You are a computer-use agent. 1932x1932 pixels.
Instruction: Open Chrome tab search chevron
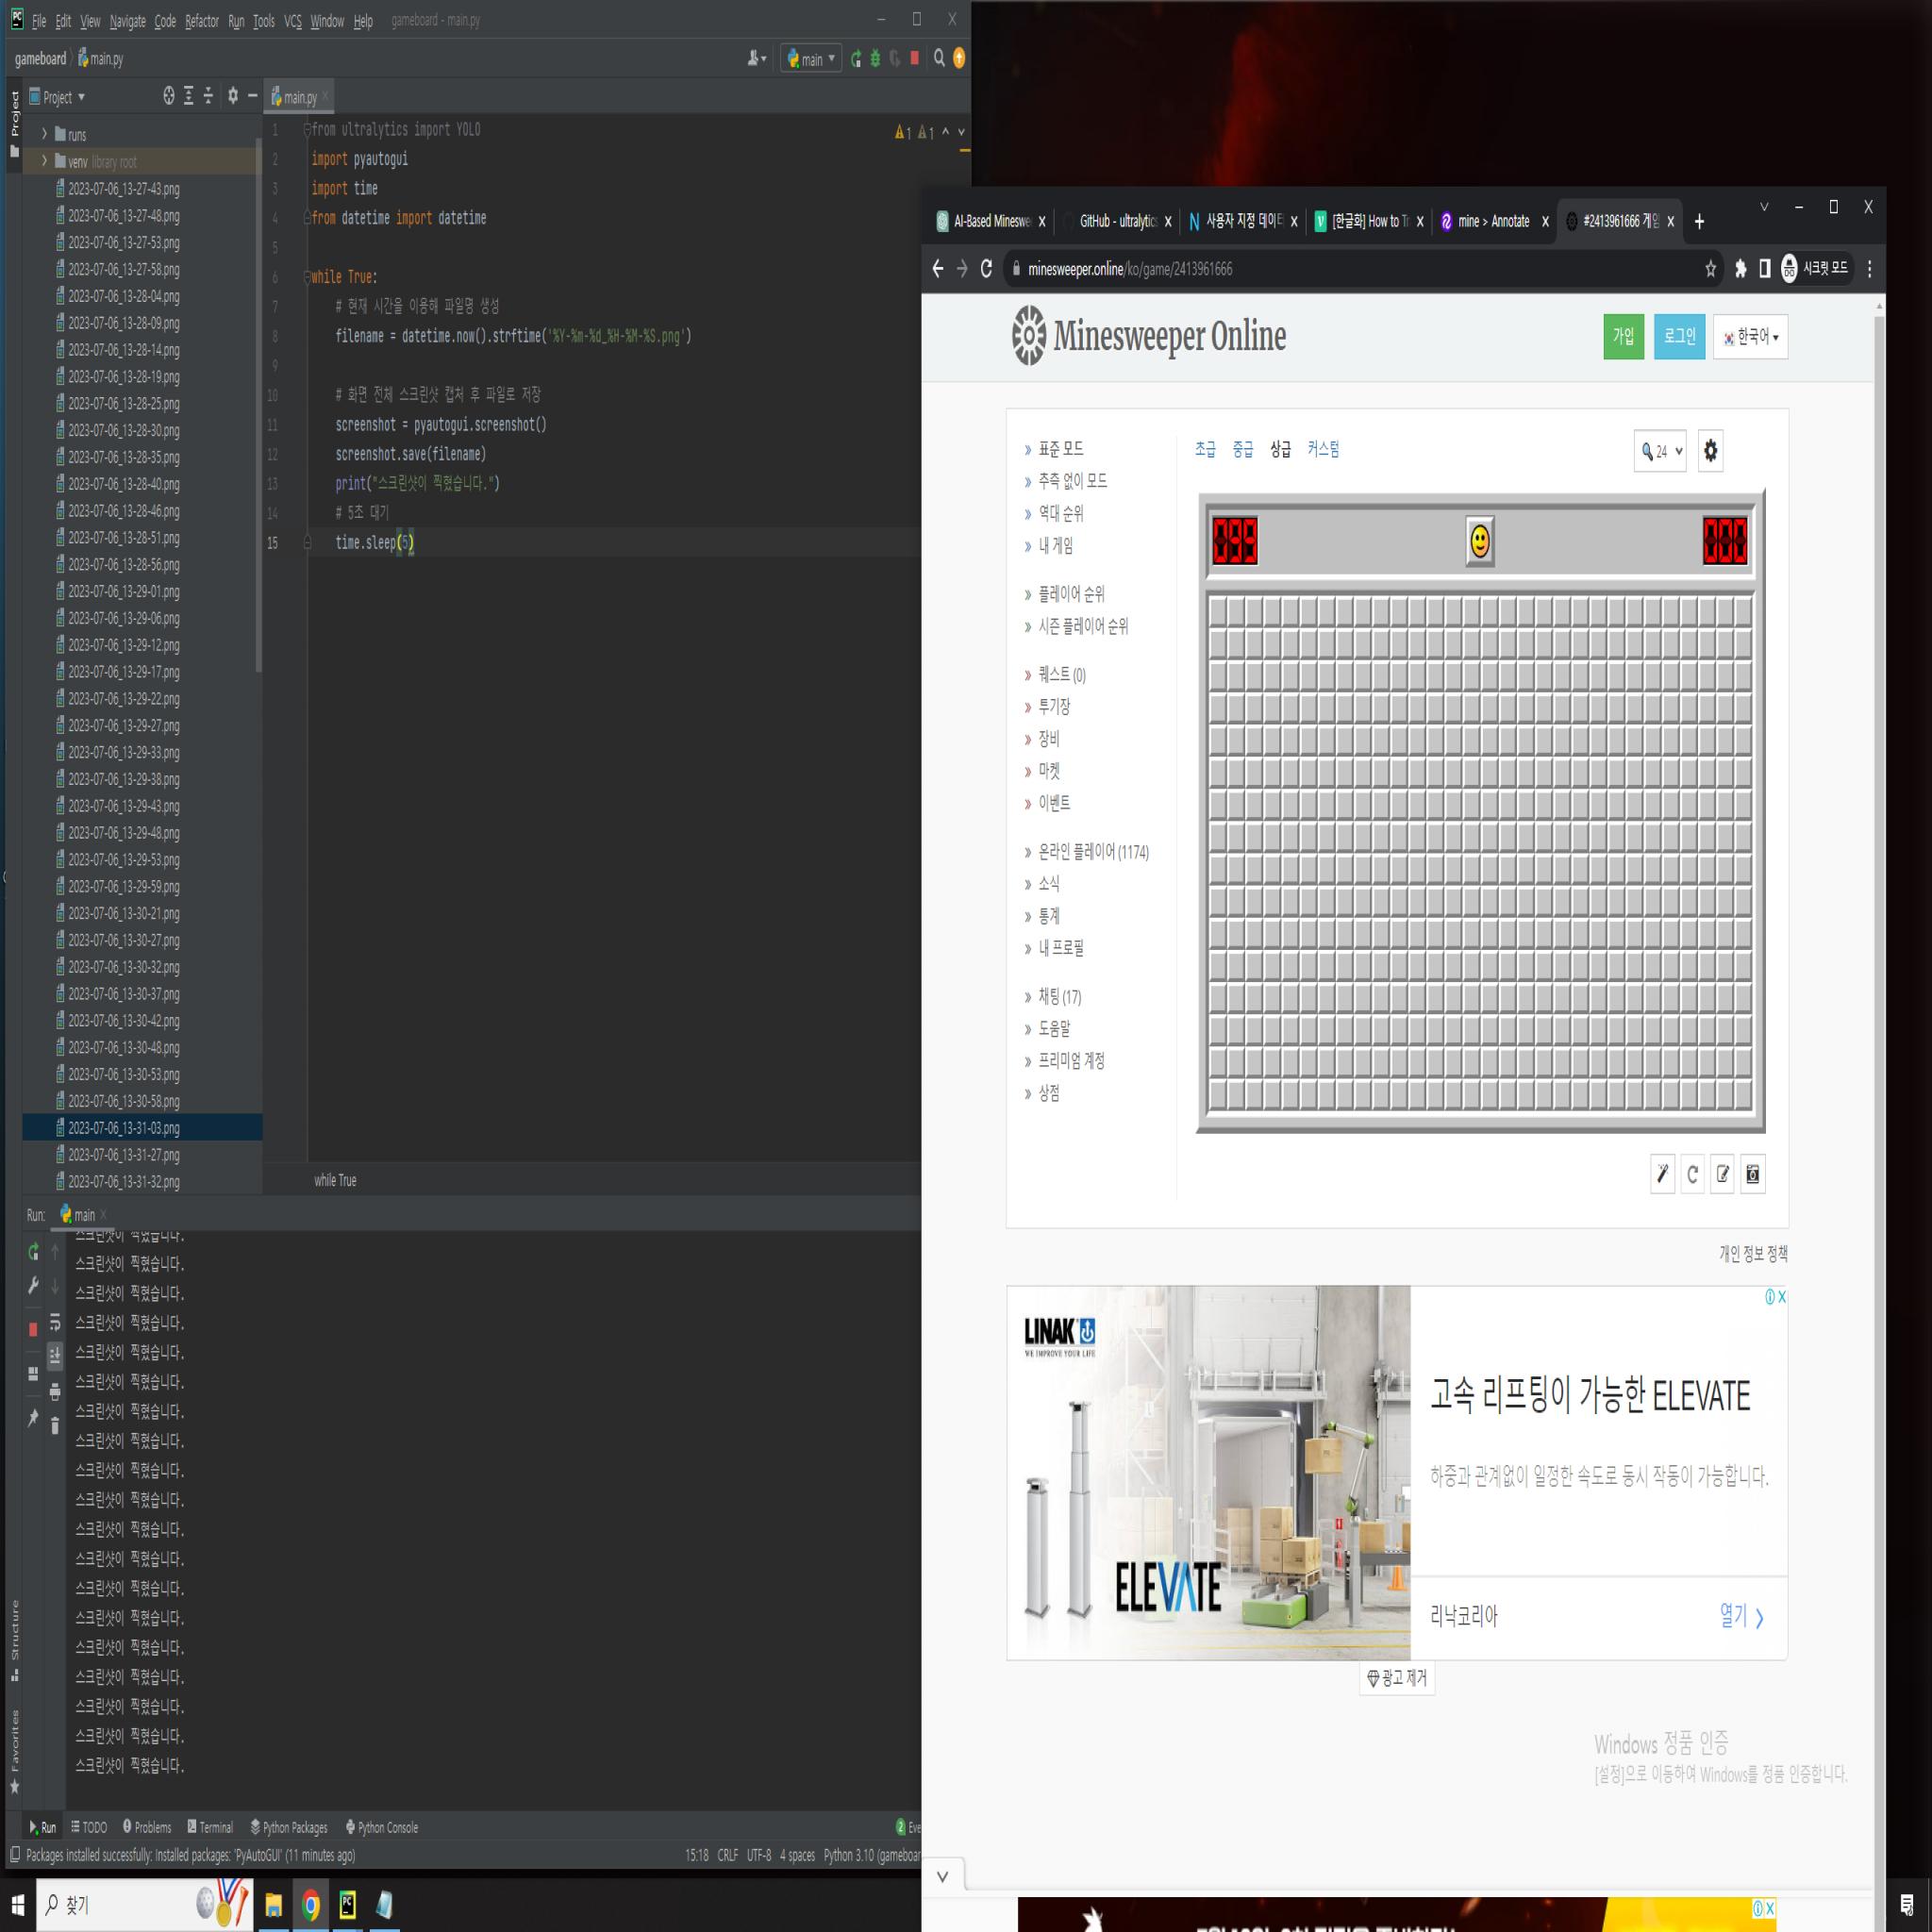point(1764,207)
